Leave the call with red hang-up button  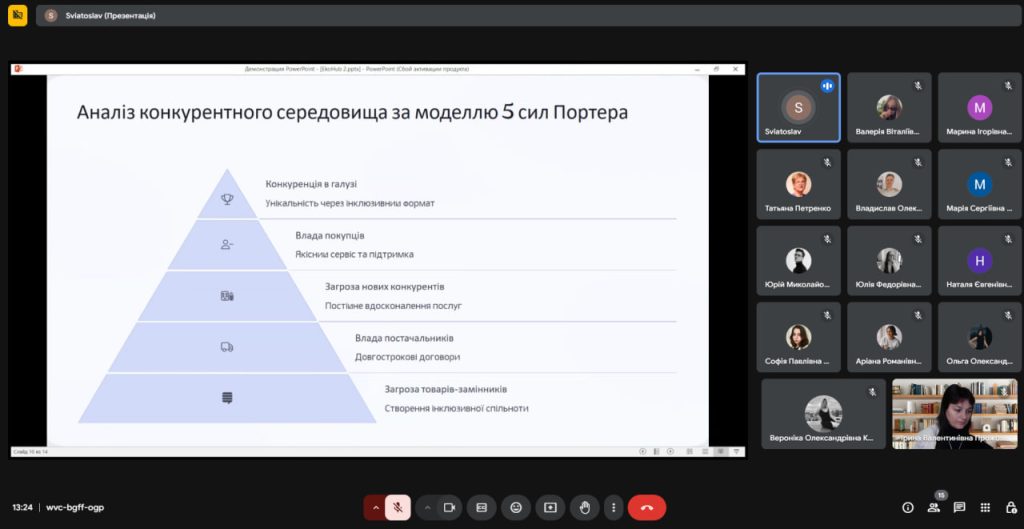click(647, 507)
